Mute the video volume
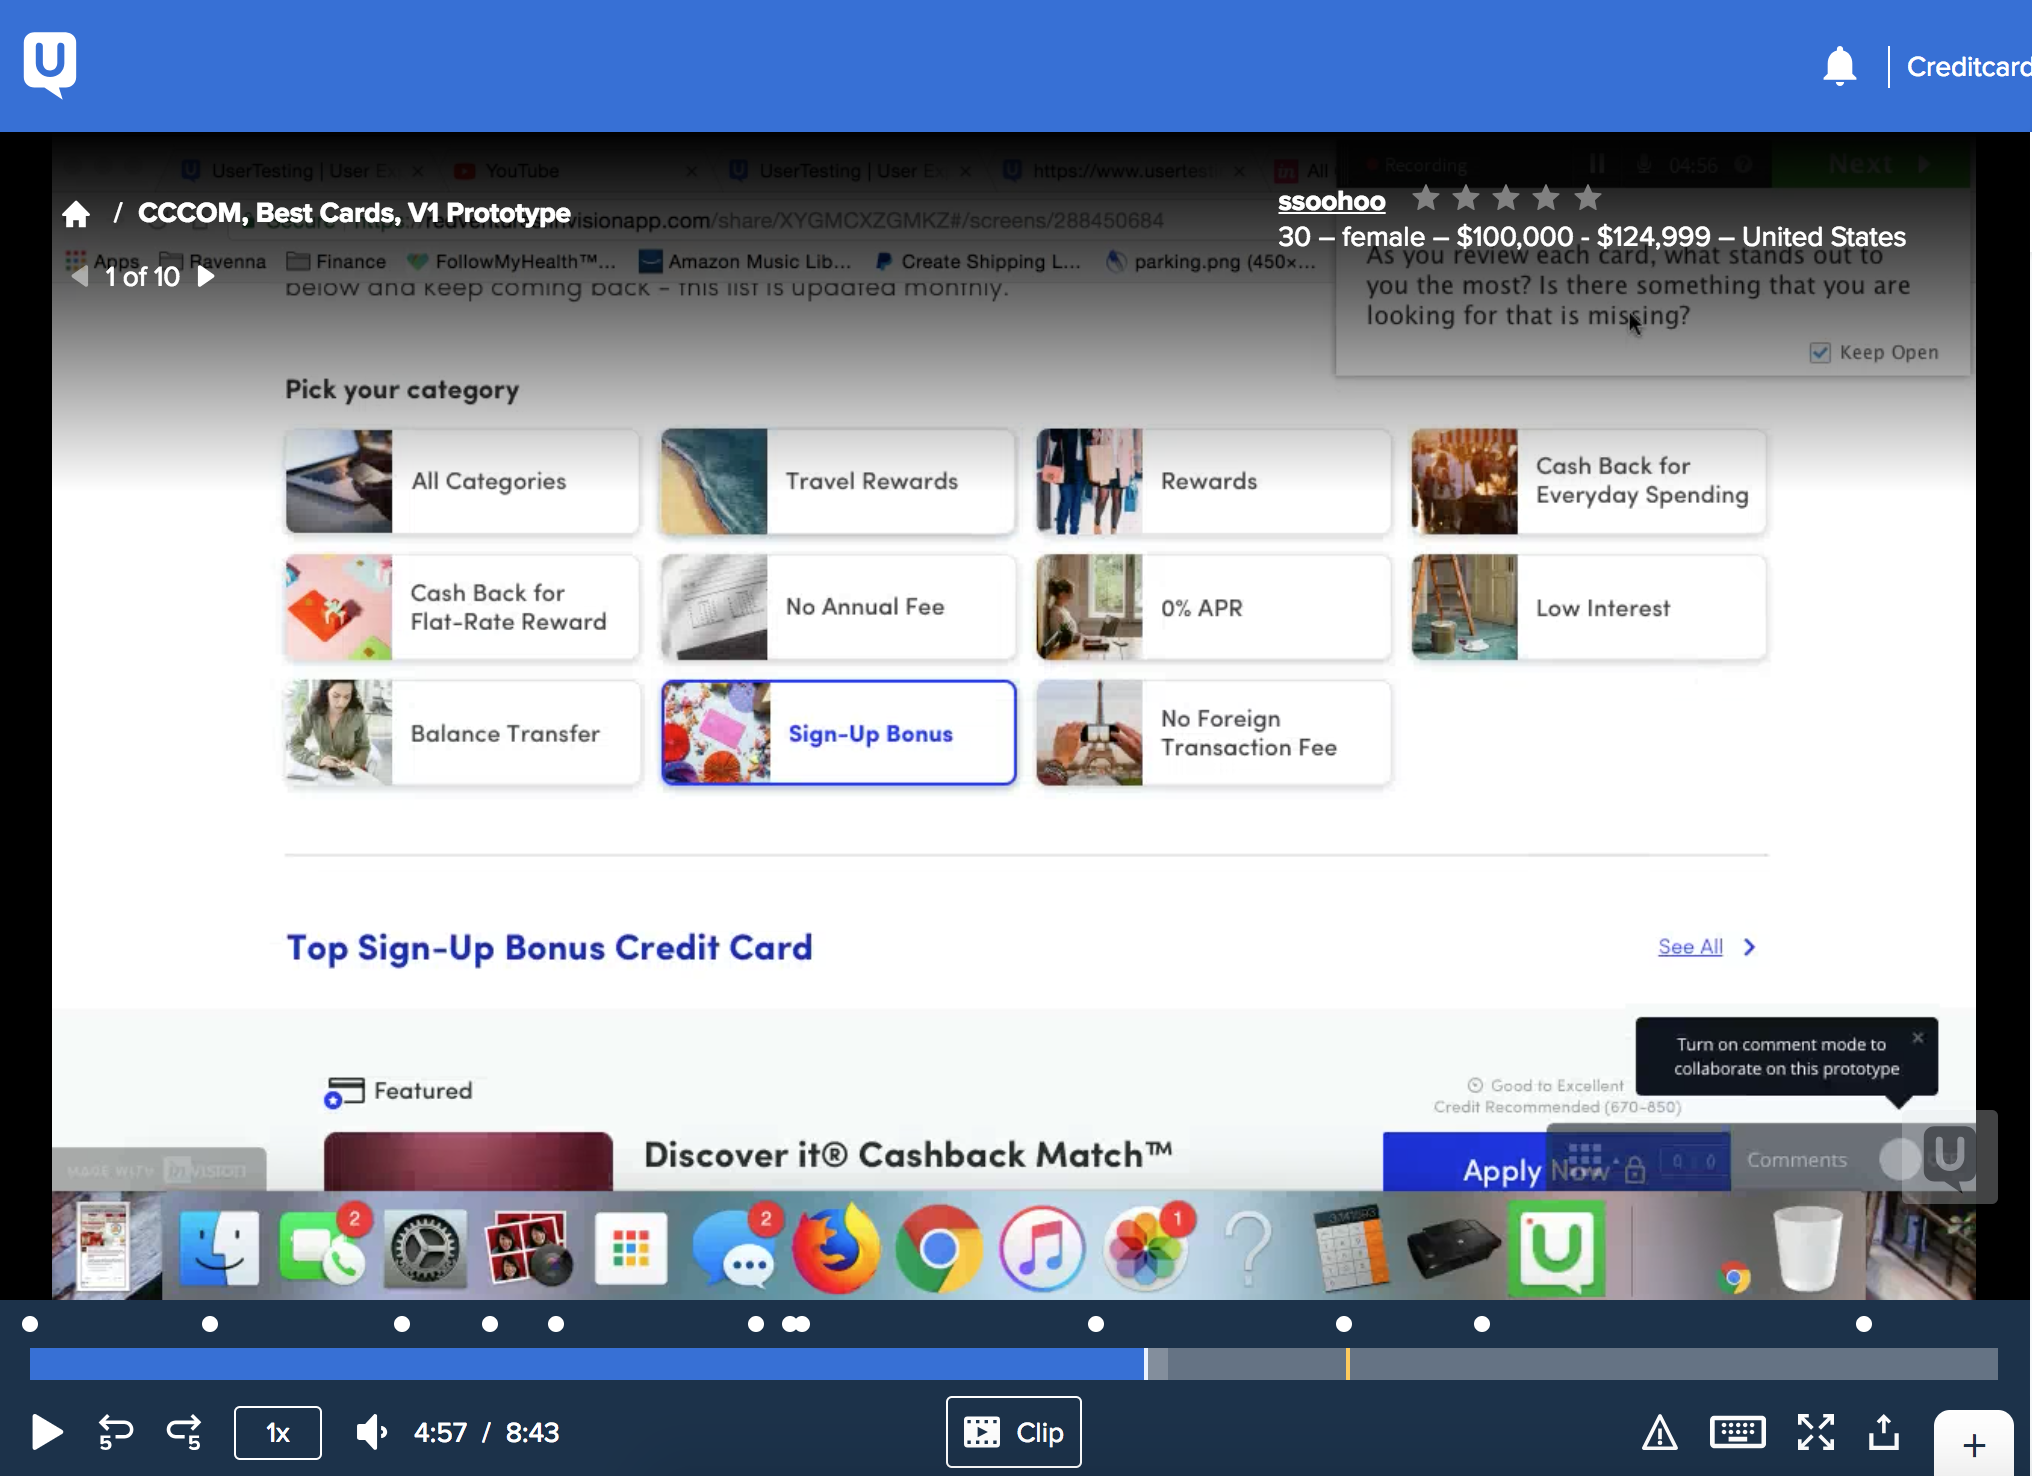Screen dimensions: 2032x1476 pyautogui.click(x=372, y=1432)
